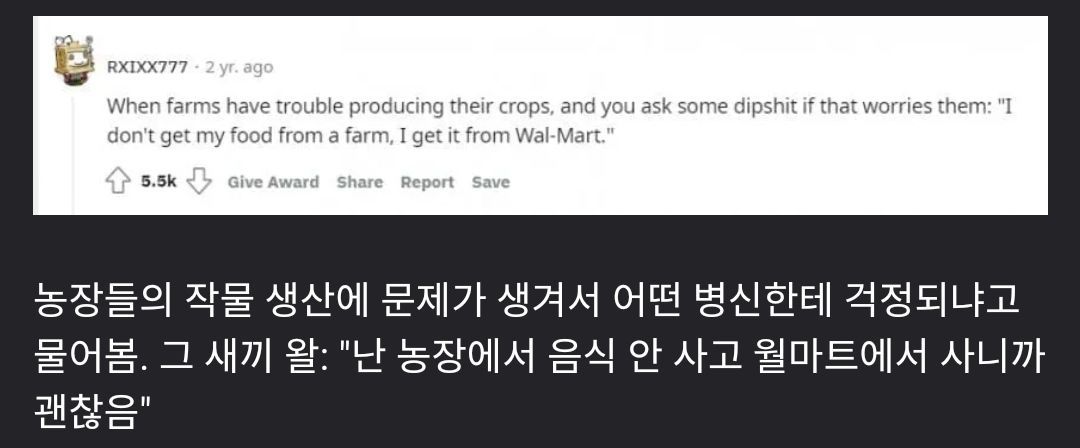1080x448 pixels.
Task: Click the word "crops" in the comment
Action: click(514, 106)
